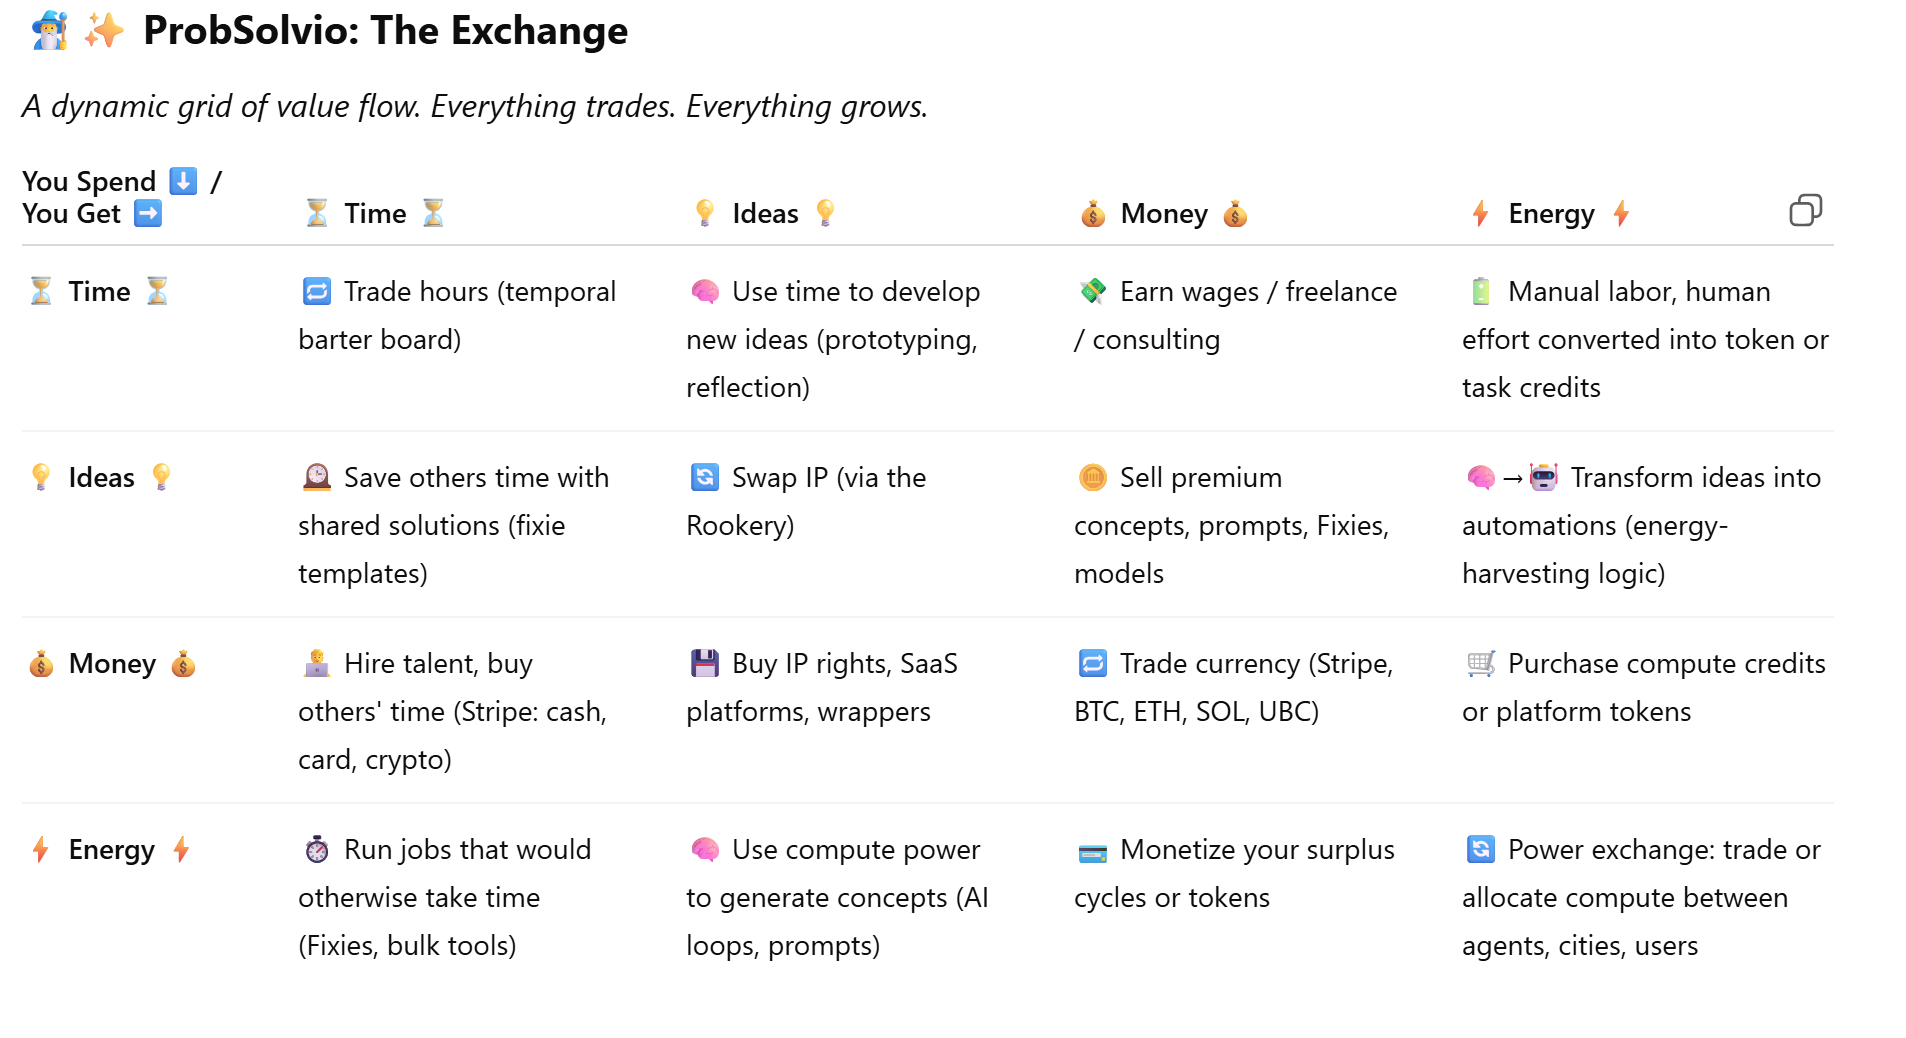Image resolution: width=1906 pixels, height=1038 pixels.
Task: Click the robot icon beside Transform ideas
Action: point(1544,478)
